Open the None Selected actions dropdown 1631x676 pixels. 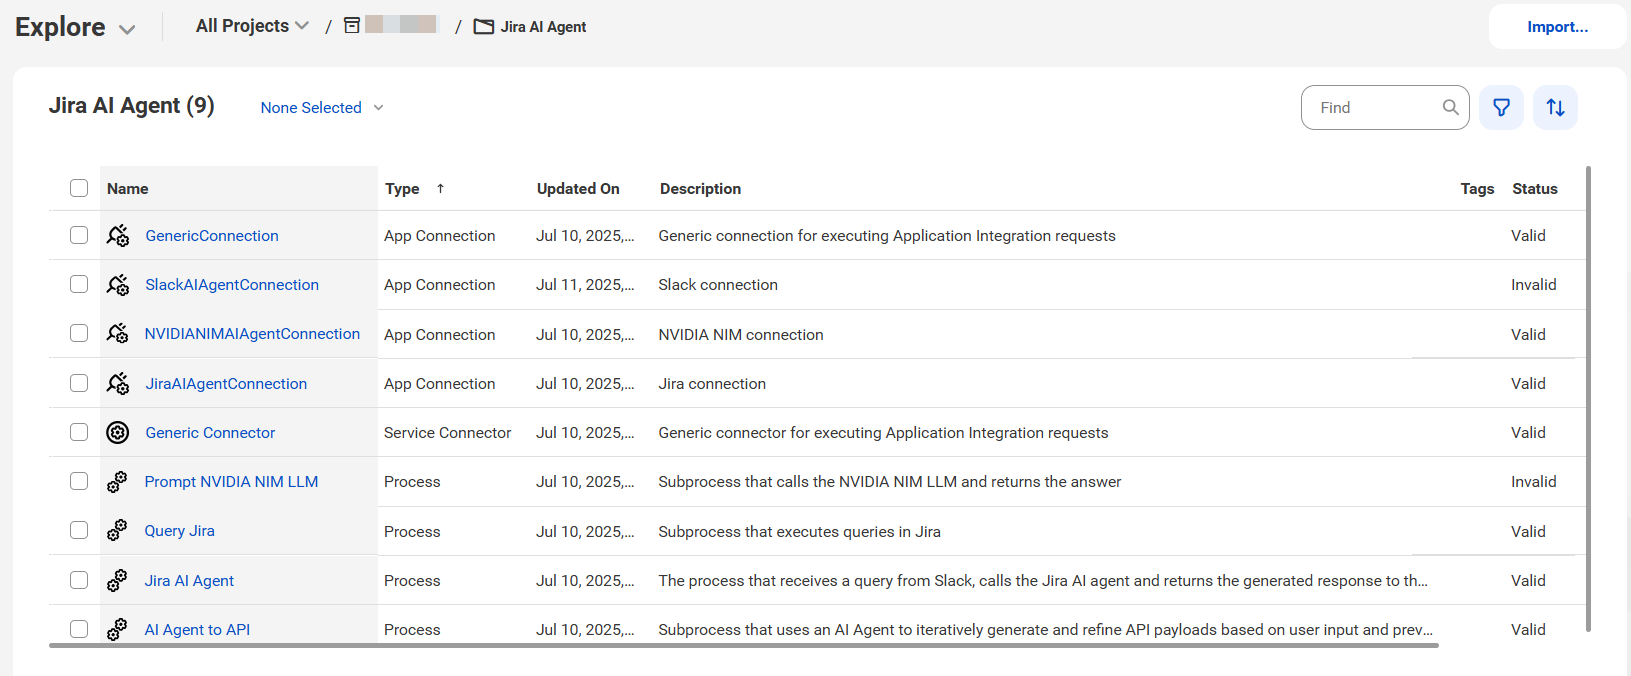pyautogui.click(x=322, y=107)
